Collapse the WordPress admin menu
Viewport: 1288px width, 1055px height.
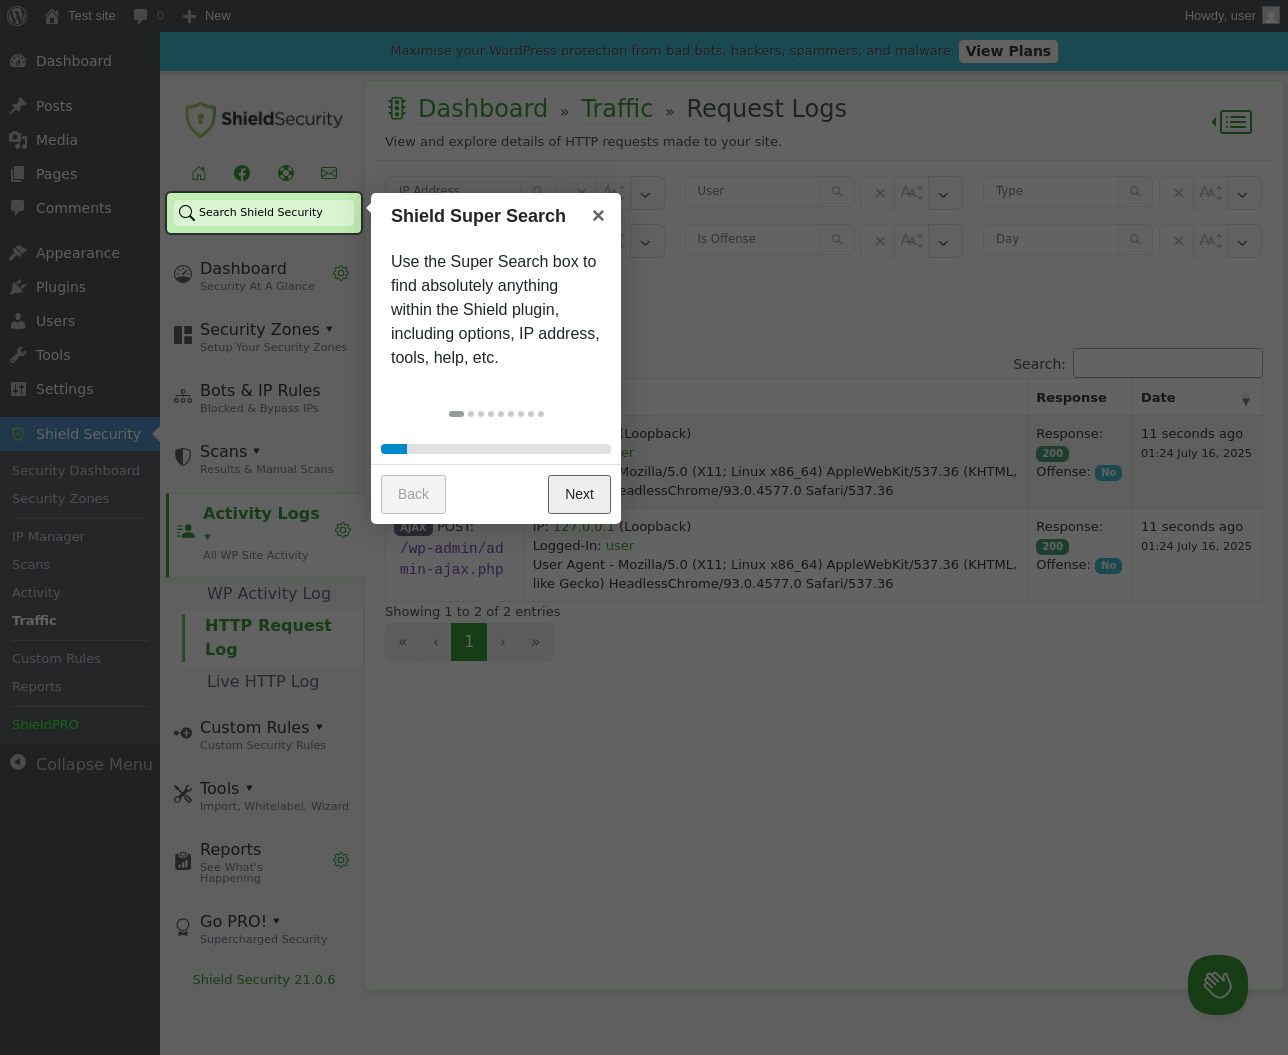pos(80,764)
